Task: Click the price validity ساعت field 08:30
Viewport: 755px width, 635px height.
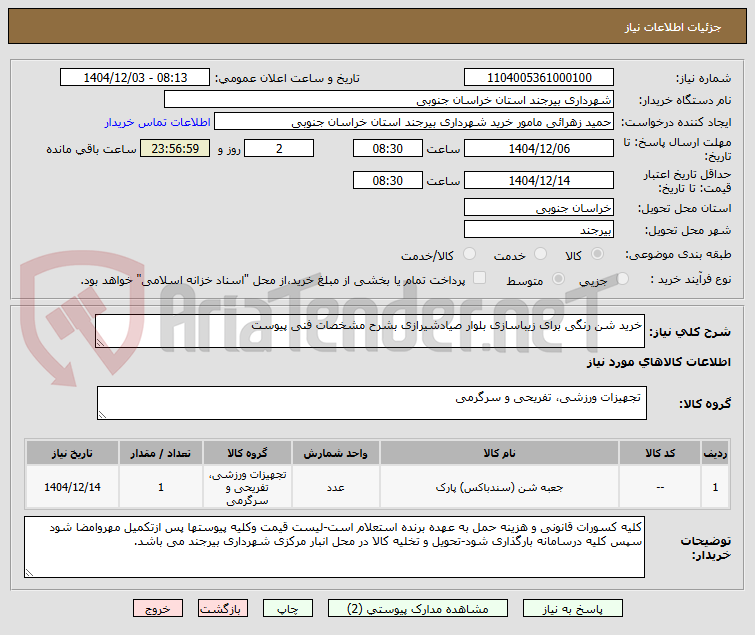Action: (x=388, y=180)
